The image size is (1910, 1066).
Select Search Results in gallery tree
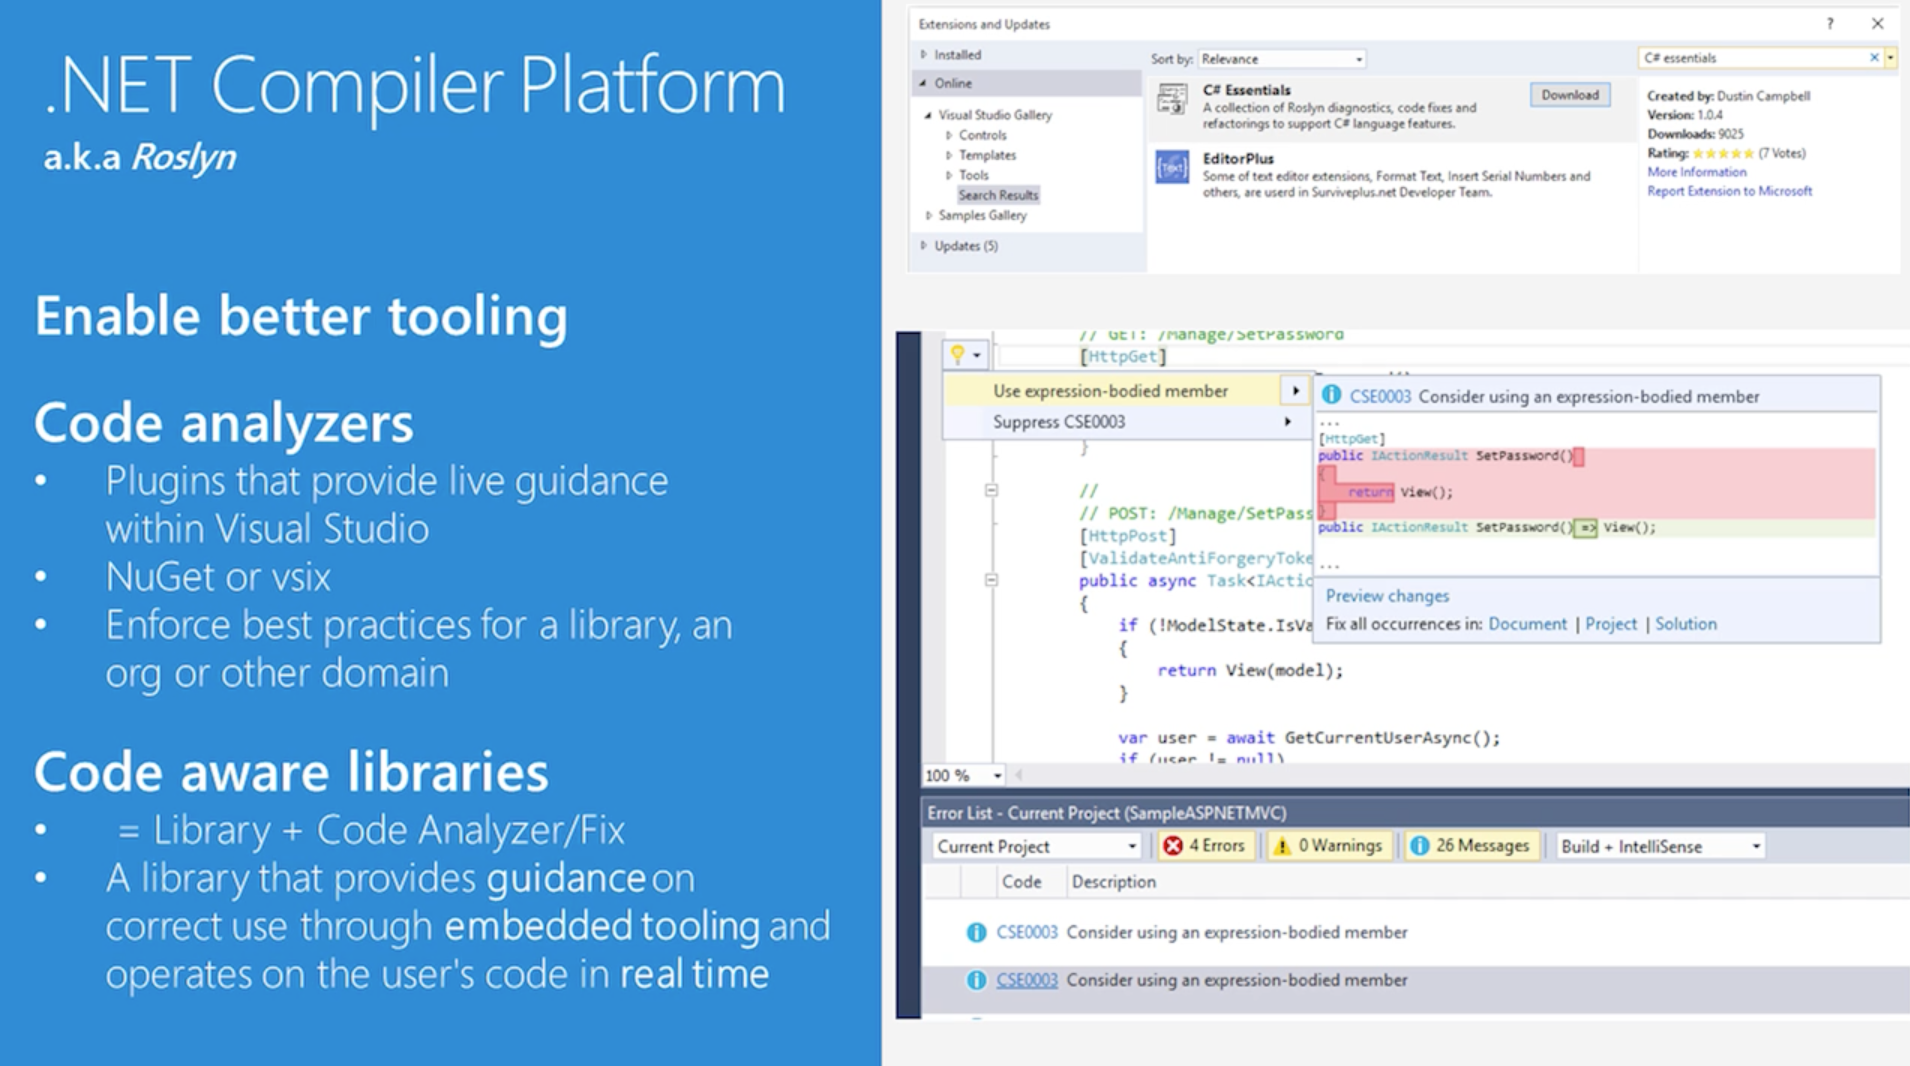click(998, 195)
